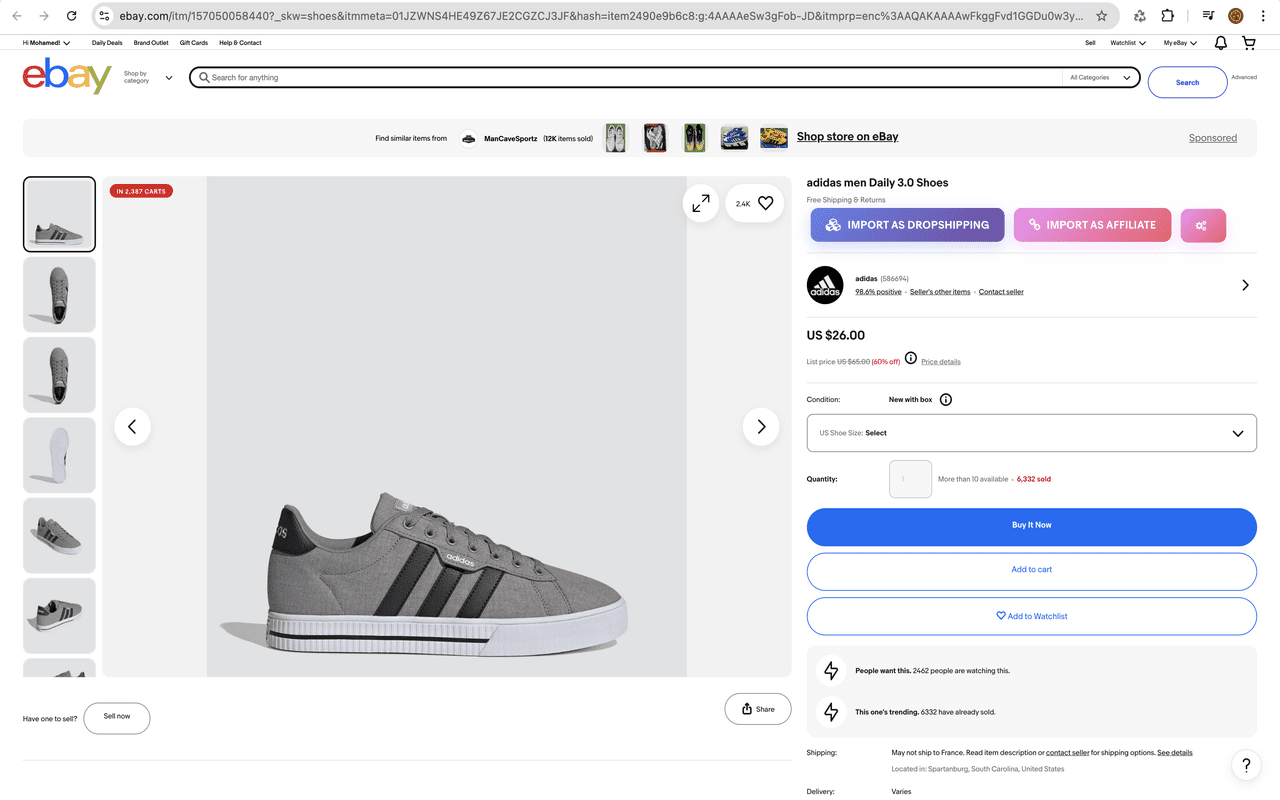
Task: Click the info icon beside New with box
Action: [945, 399]
